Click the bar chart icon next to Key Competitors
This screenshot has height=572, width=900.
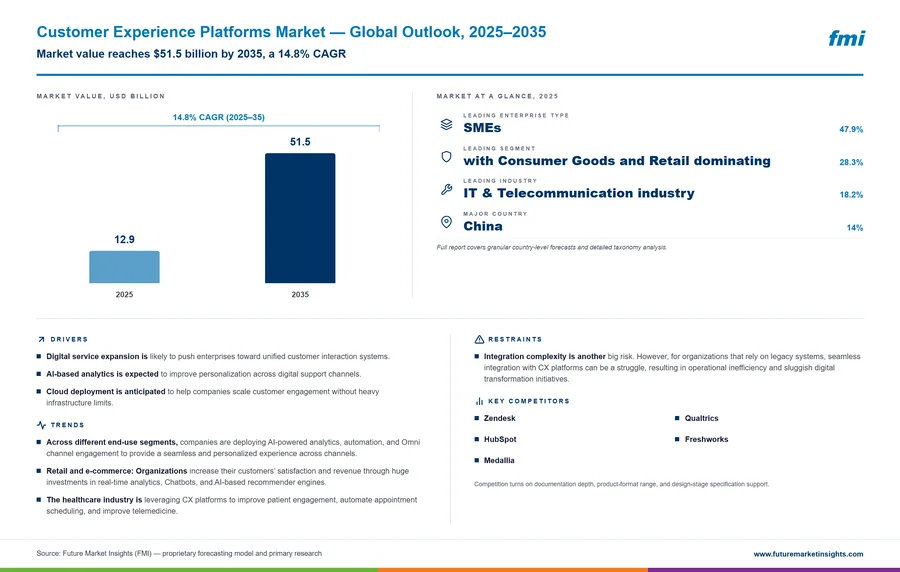(479, 401)
